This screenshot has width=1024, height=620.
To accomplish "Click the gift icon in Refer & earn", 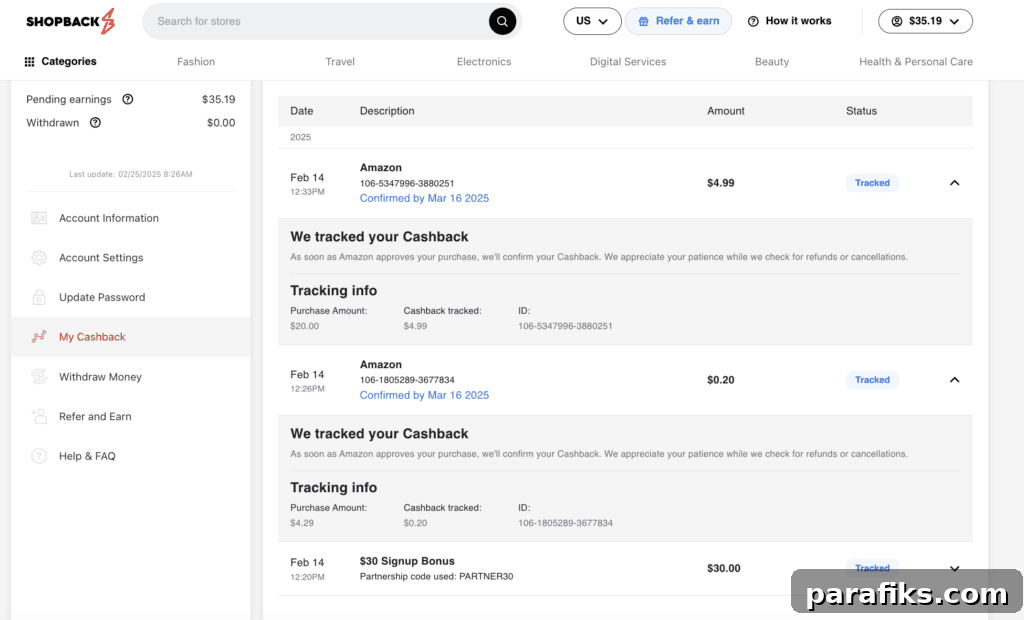I will [x=643, y=22].
